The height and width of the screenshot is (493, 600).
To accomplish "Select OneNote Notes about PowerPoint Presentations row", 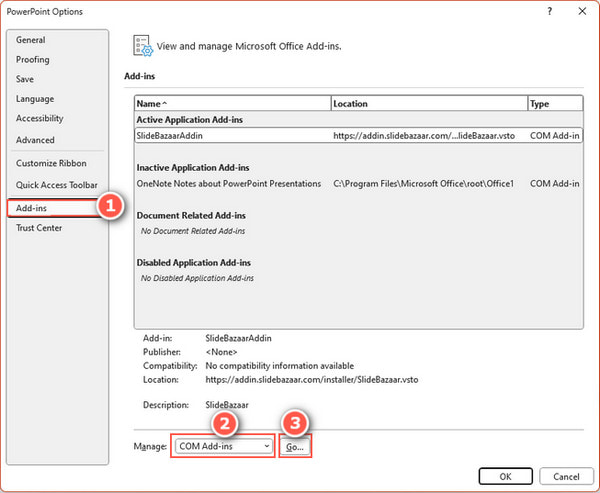I will tap(359, 184).
